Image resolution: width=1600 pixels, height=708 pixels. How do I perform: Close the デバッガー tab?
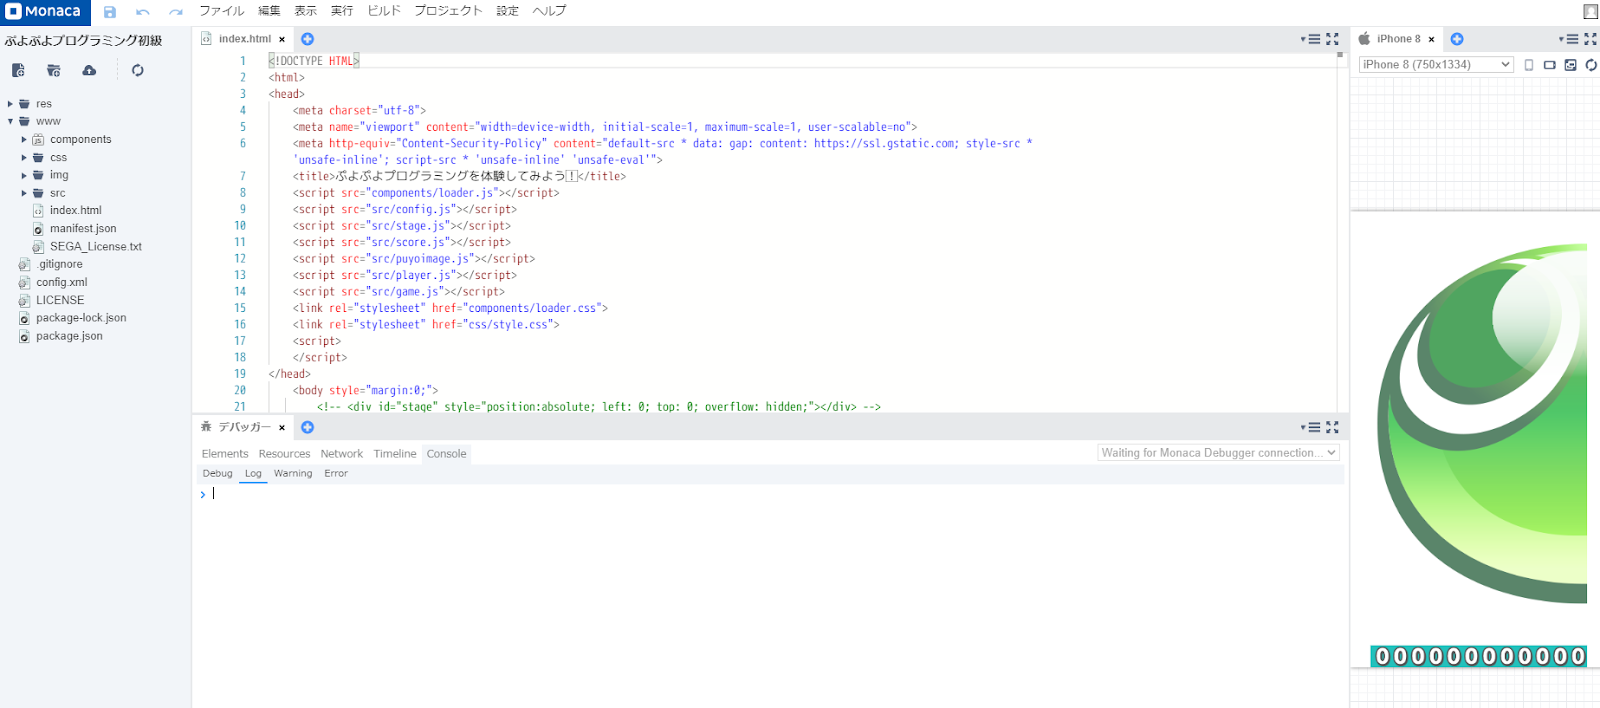(x=282, y=427)
